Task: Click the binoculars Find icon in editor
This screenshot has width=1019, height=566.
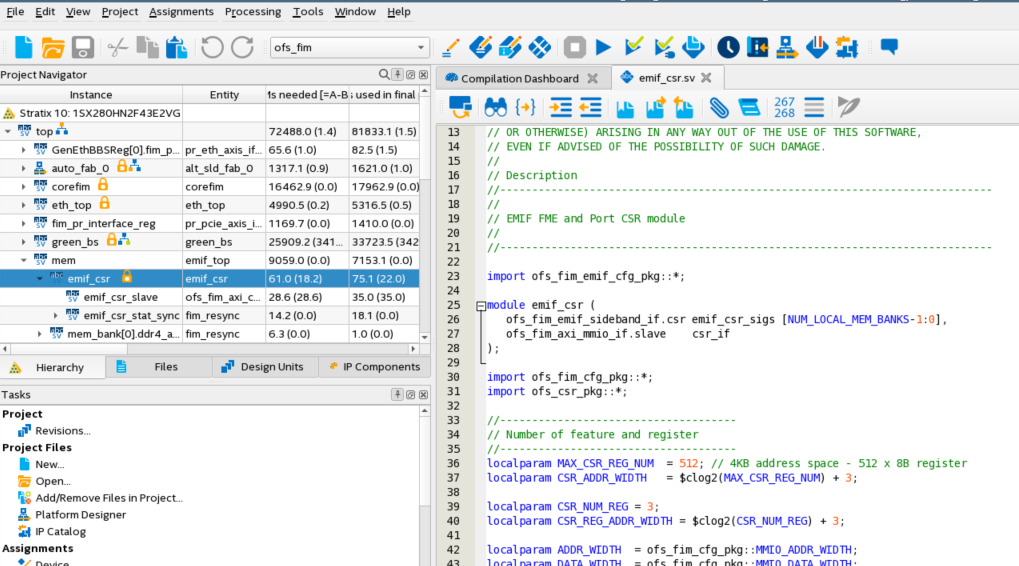Action: 495,107
